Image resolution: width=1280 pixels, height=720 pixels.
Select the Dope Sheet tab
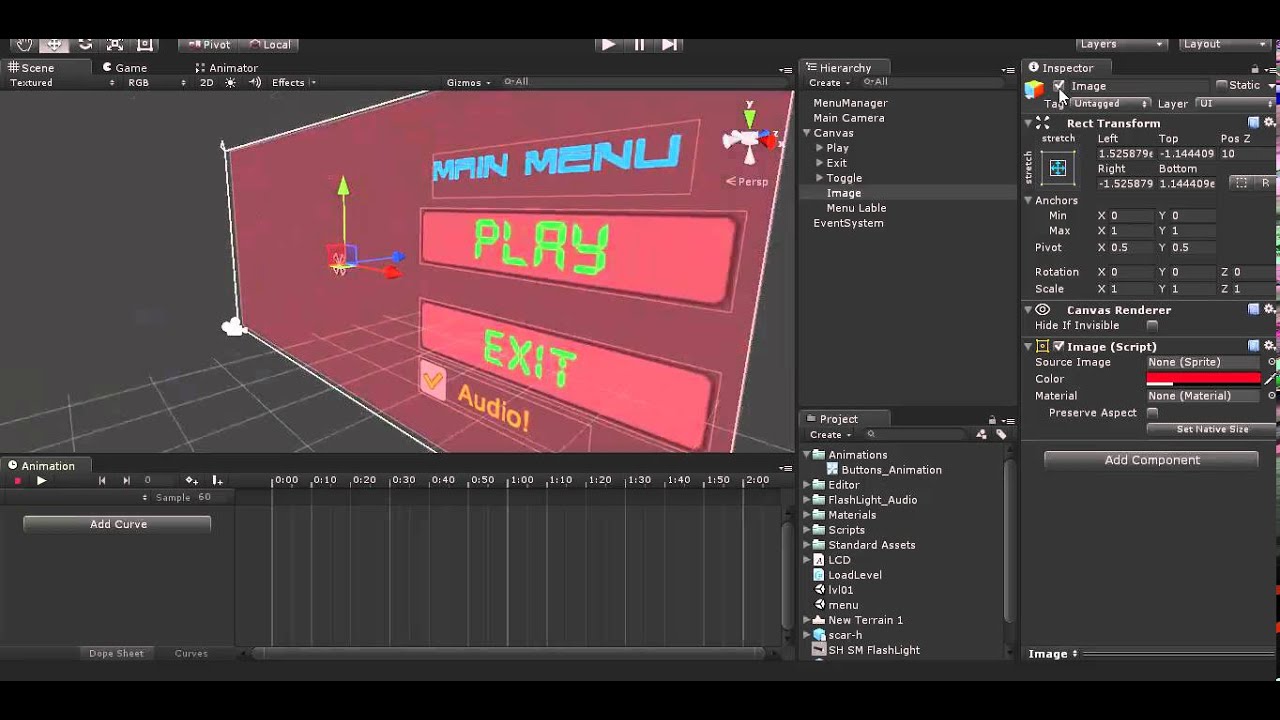click(116, 654)
